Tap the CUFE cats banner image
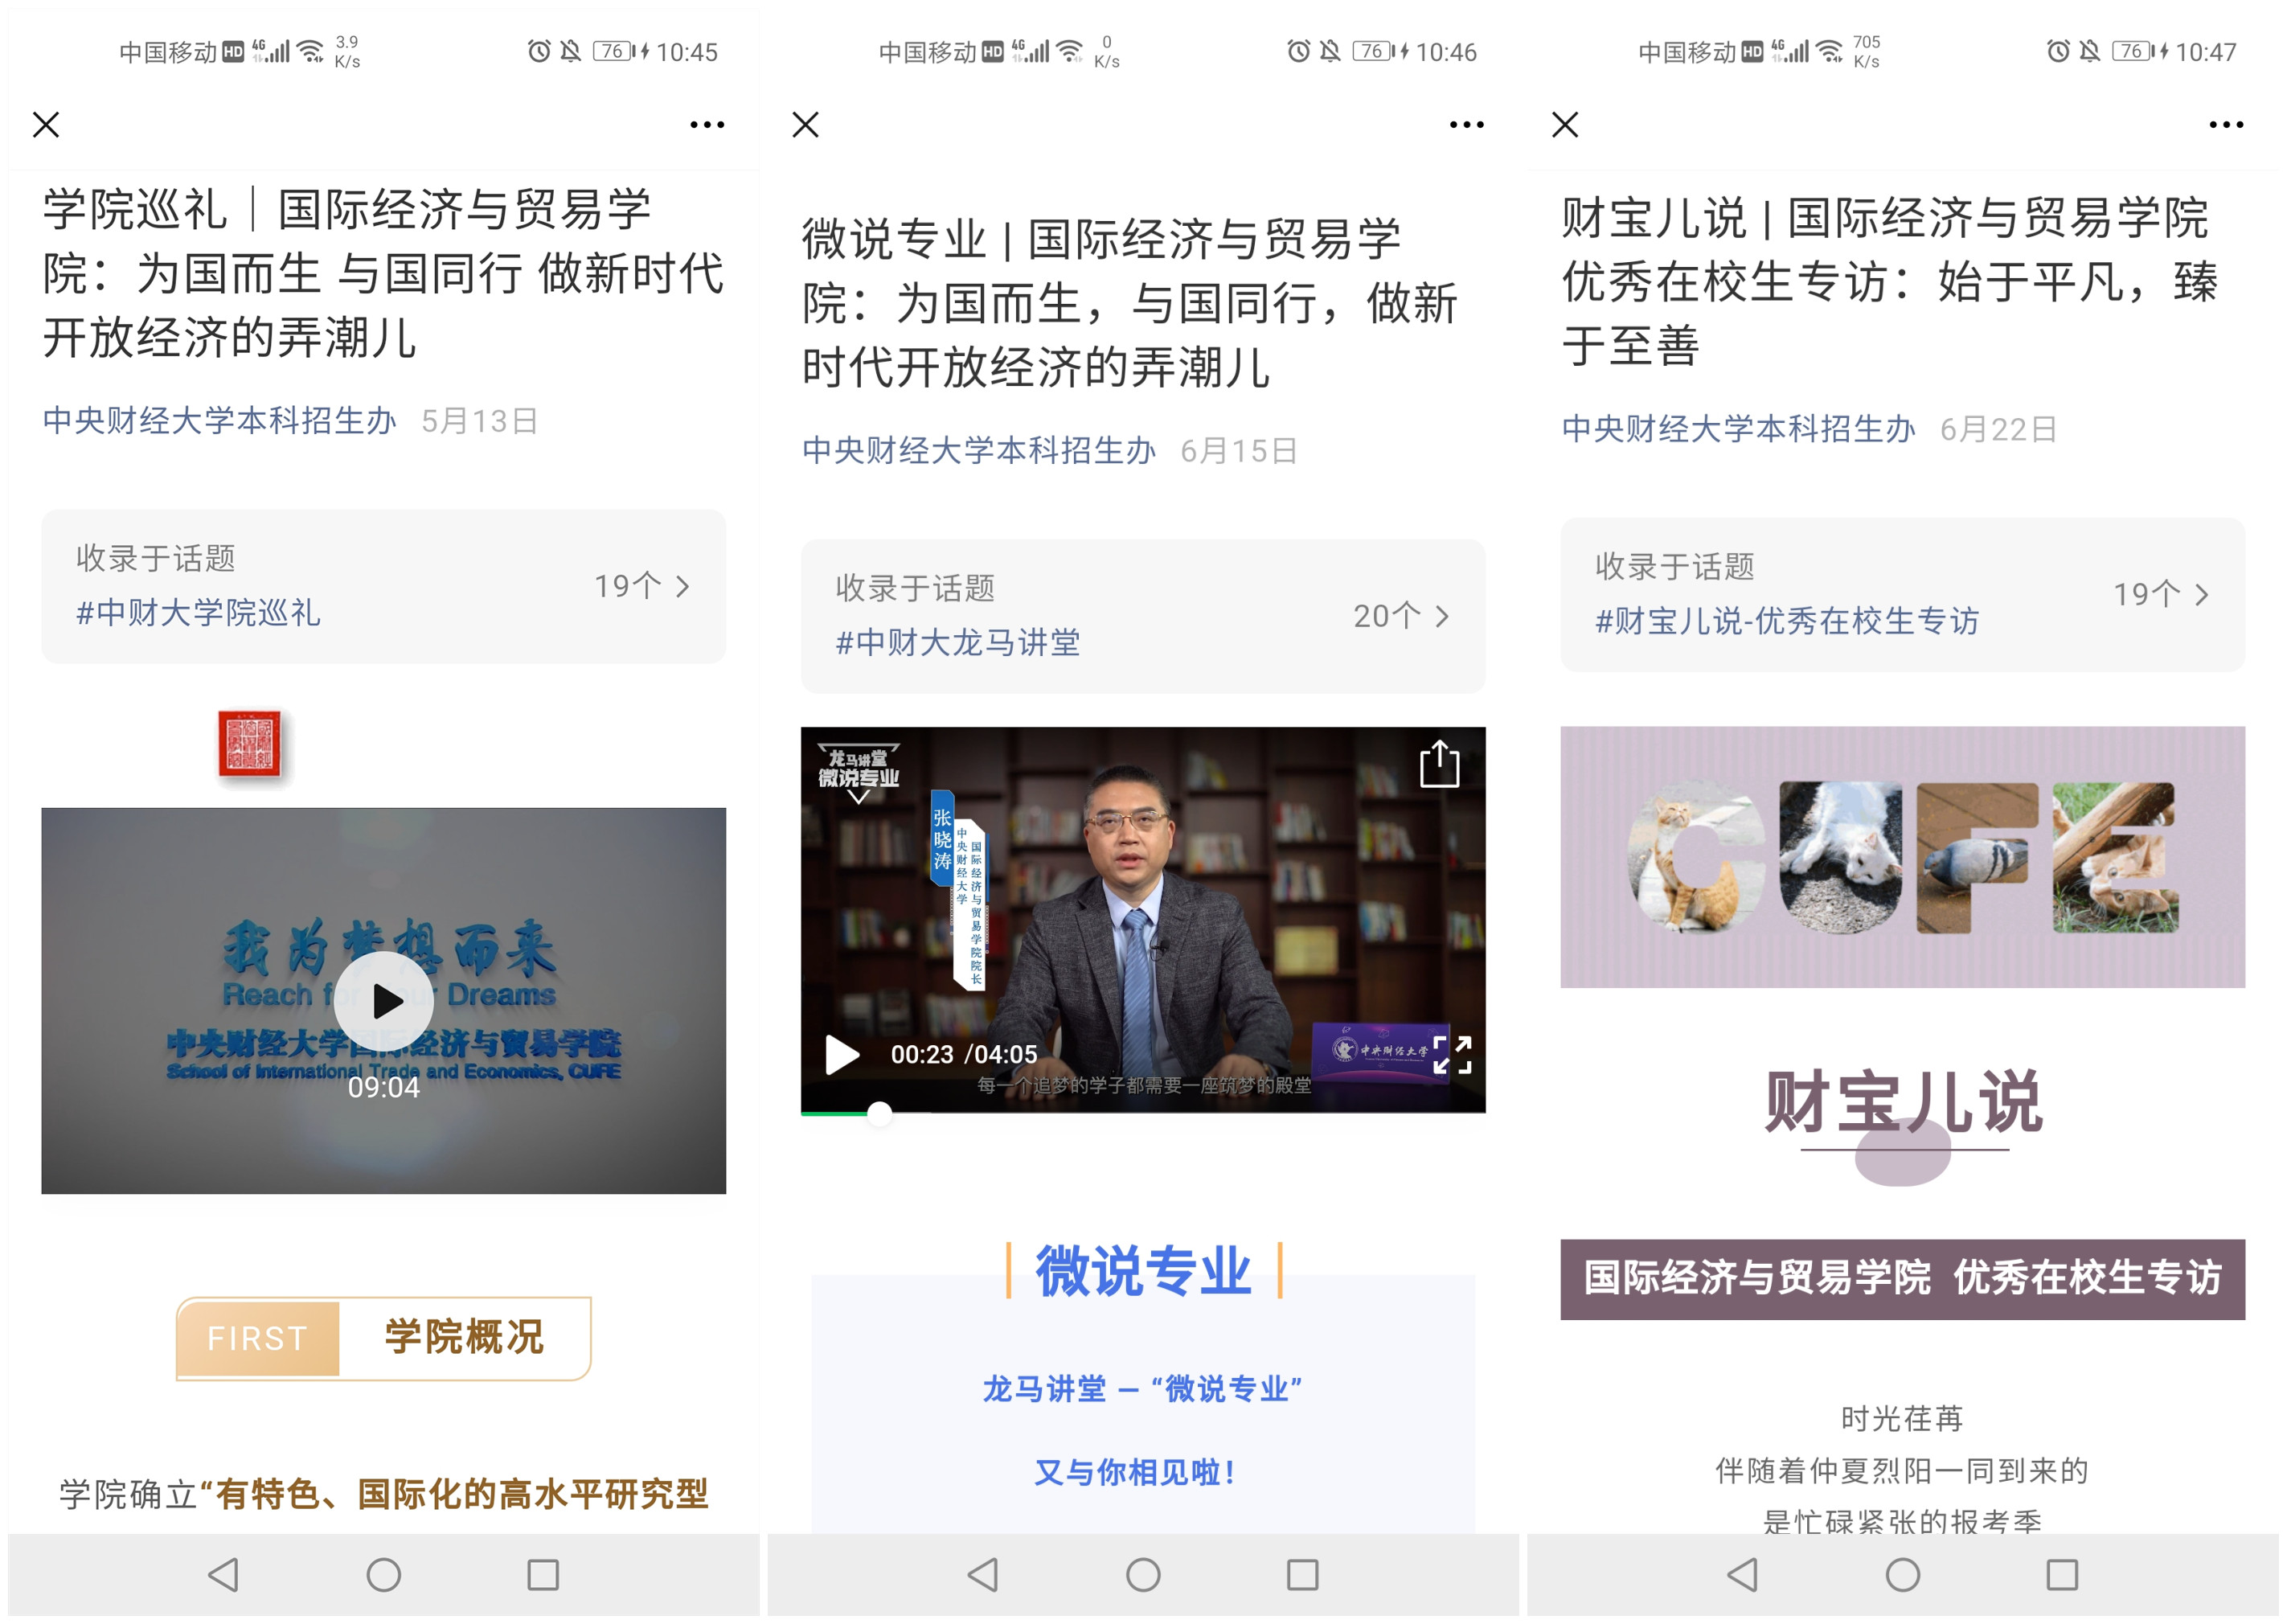 click(x=1901, y=857)
